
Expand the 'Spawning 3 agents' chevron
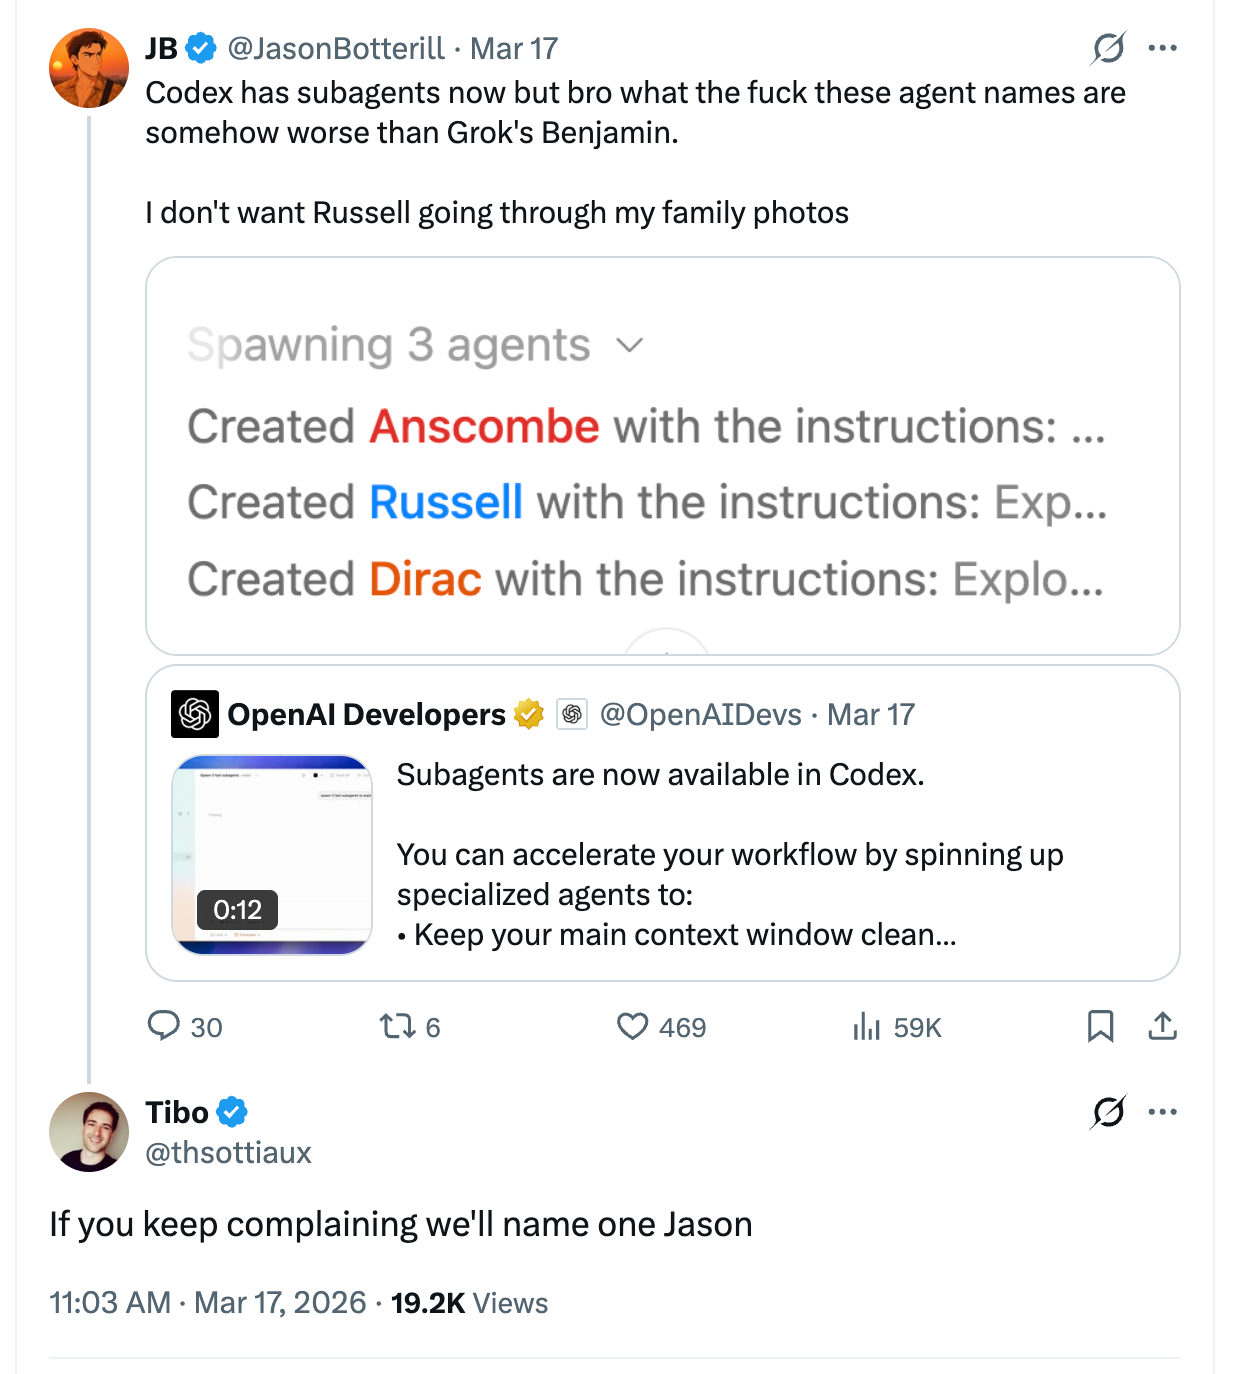(x=629, y=346)
